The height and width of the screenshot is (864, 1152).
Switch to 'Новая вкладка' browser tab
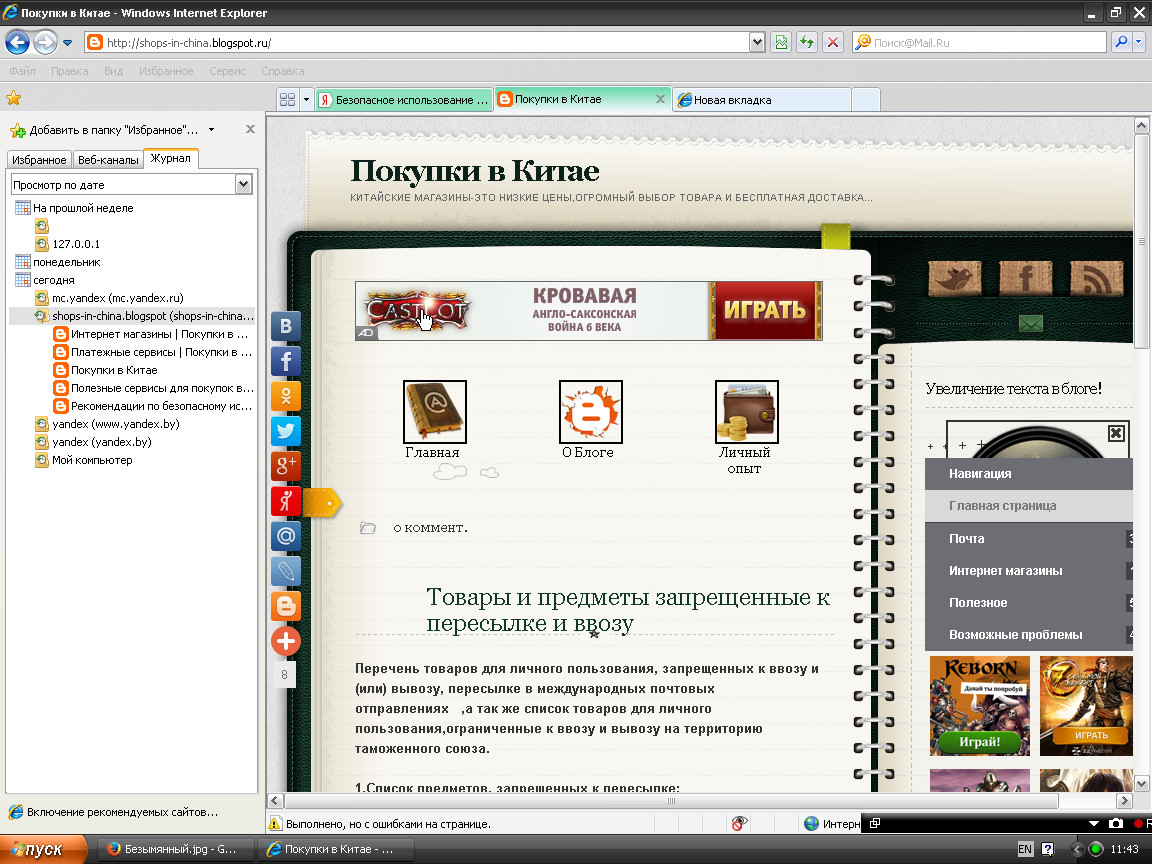[x=760, y=100]
